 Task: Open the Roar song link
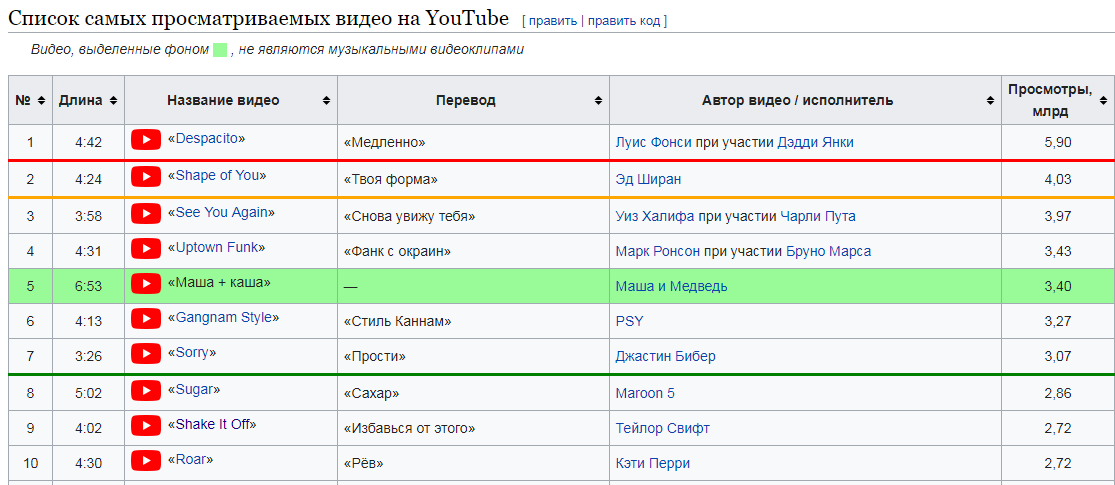(191, 459)
